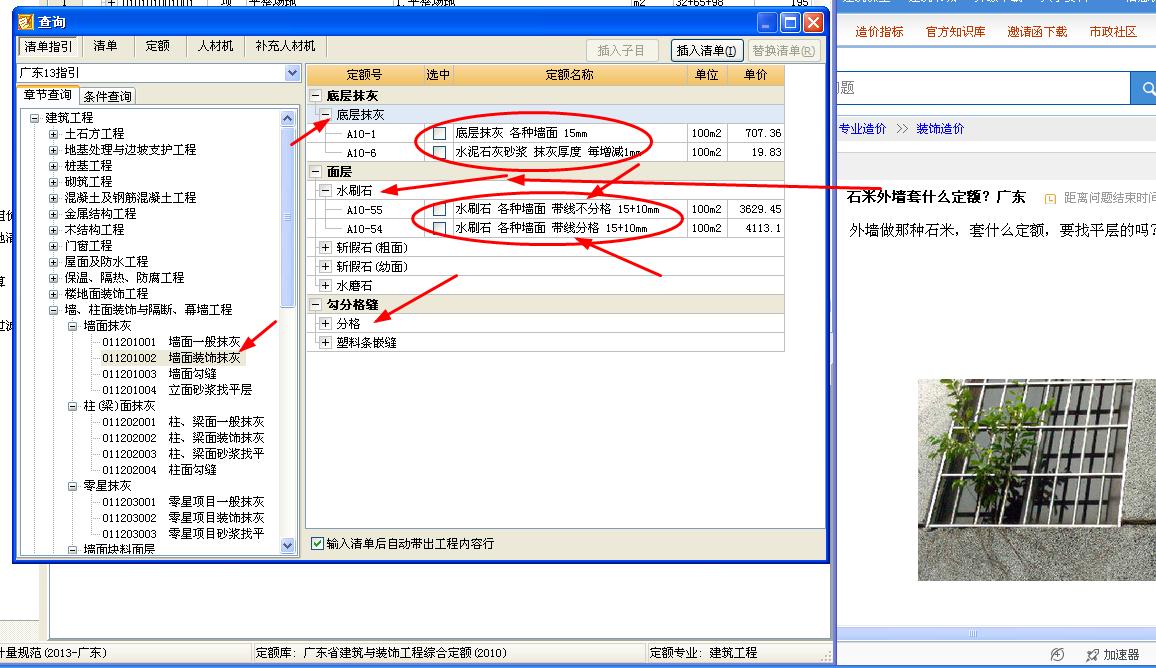Open the 邀请函下载 link
This screenshot has width=1156, height=668.
pos(1037,32)
